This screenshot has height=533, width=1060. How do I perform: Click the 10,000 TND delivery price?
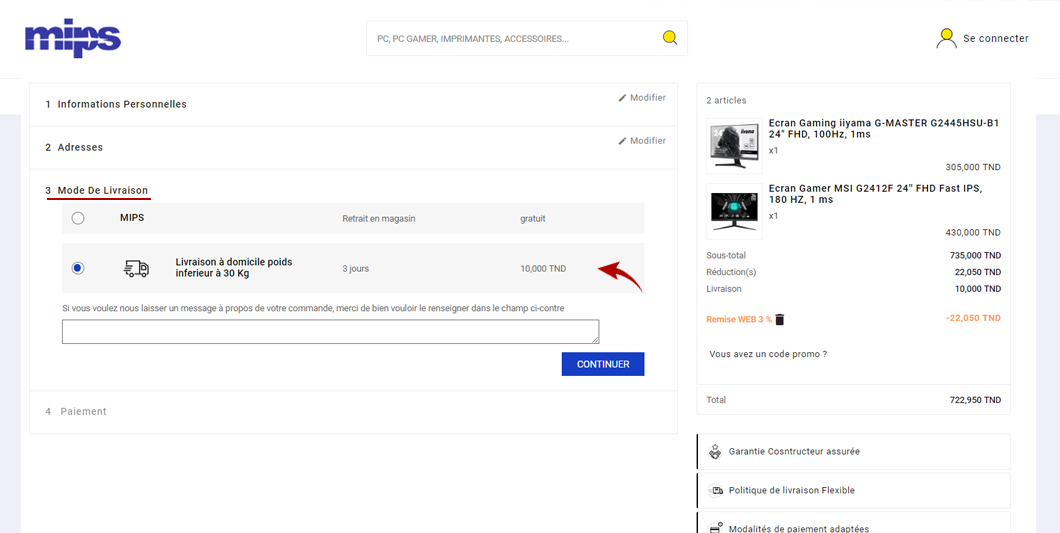tap(543, 269)
